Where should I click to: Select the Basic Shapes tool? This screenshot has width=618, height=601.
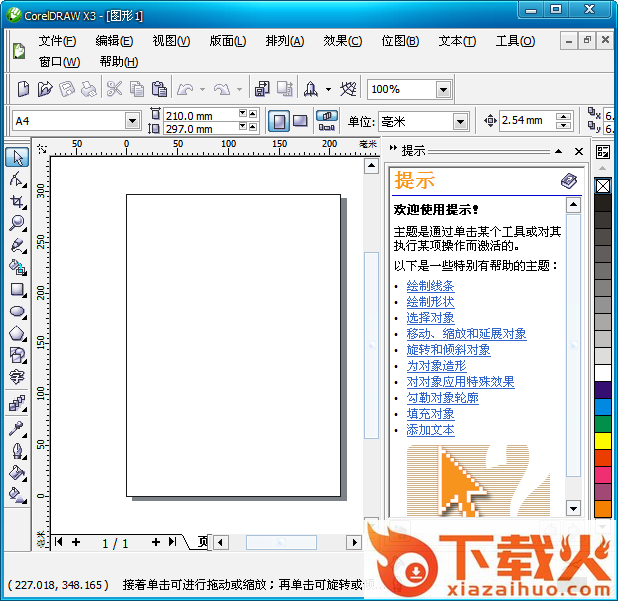tap(17, 355)
